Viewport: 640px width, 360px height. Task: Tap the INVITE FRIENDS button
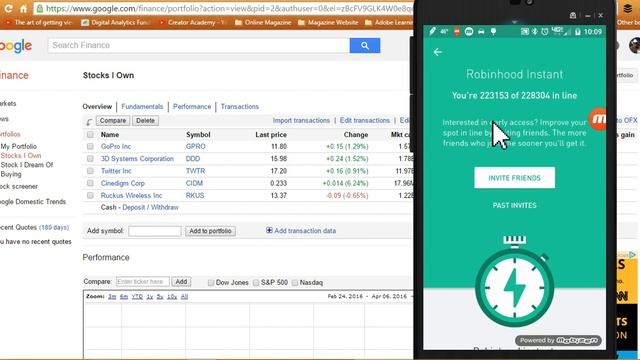[x=514, y=178]
